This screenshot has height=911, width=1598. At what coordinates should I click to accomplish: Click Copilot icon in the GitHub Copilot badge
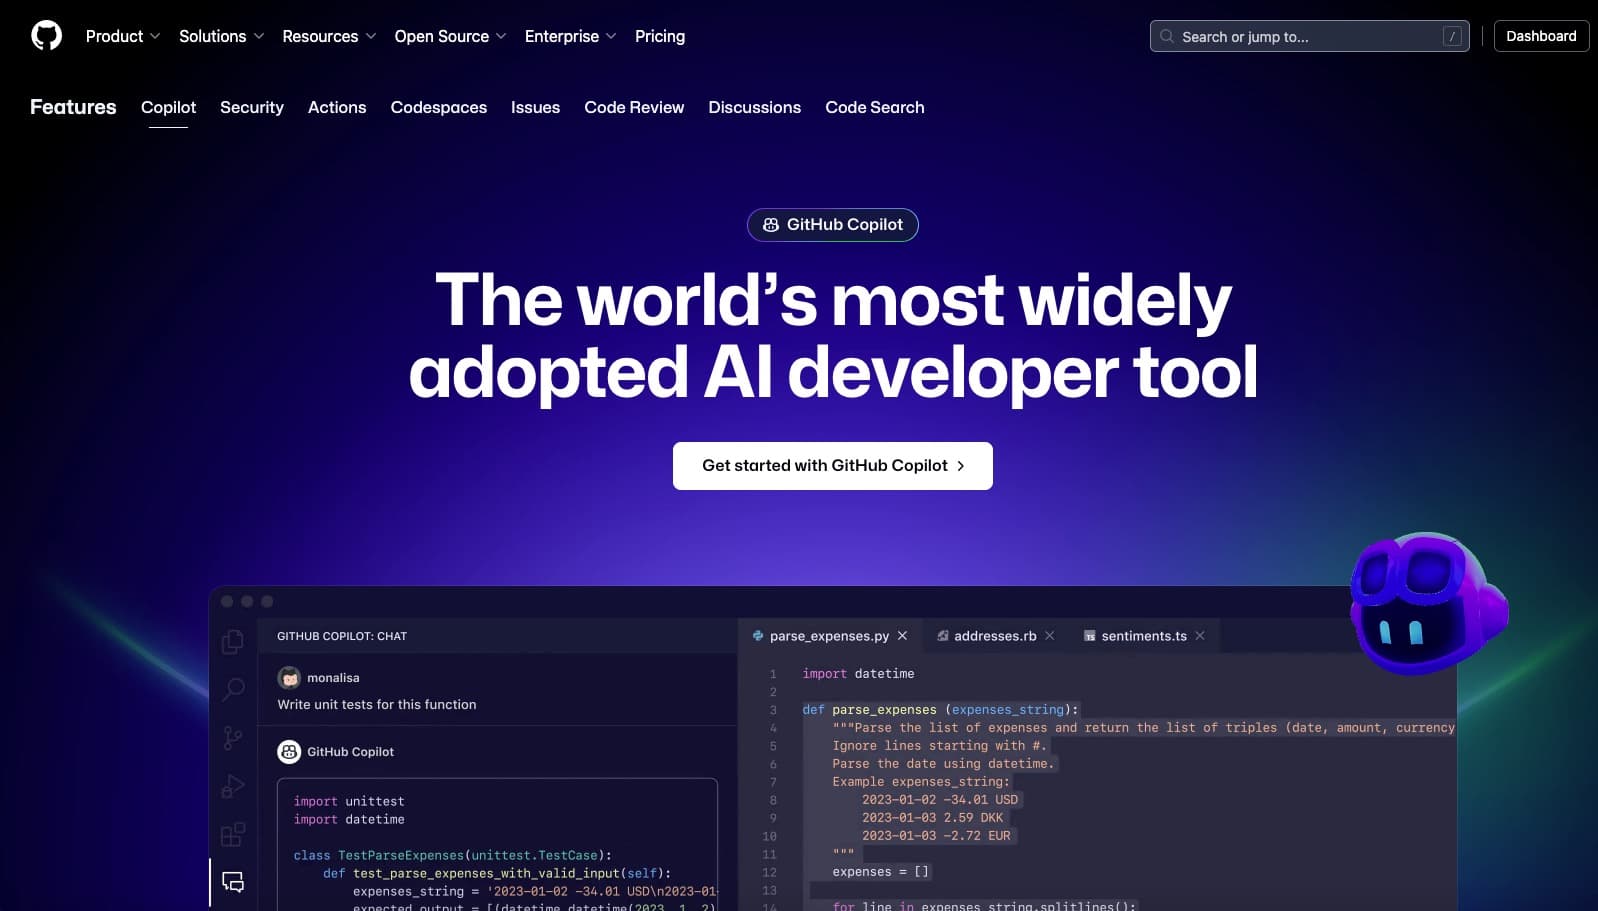pos(771,225)
